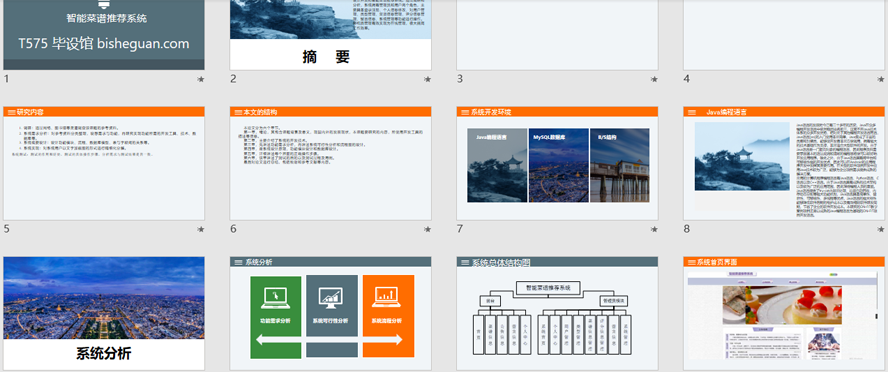Select the 系统开发环境 slide thumbnail
The width and height of the screenshot is (888, 372).
557,164
